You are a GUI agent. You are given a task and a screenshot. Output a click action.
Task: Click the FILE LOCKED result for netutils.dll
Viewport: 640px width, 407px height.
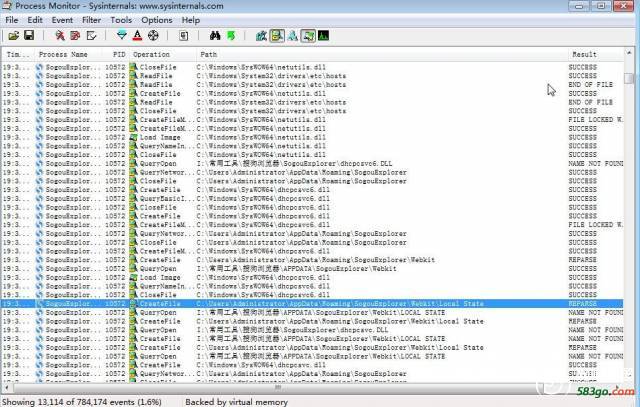tap(596, 120)
